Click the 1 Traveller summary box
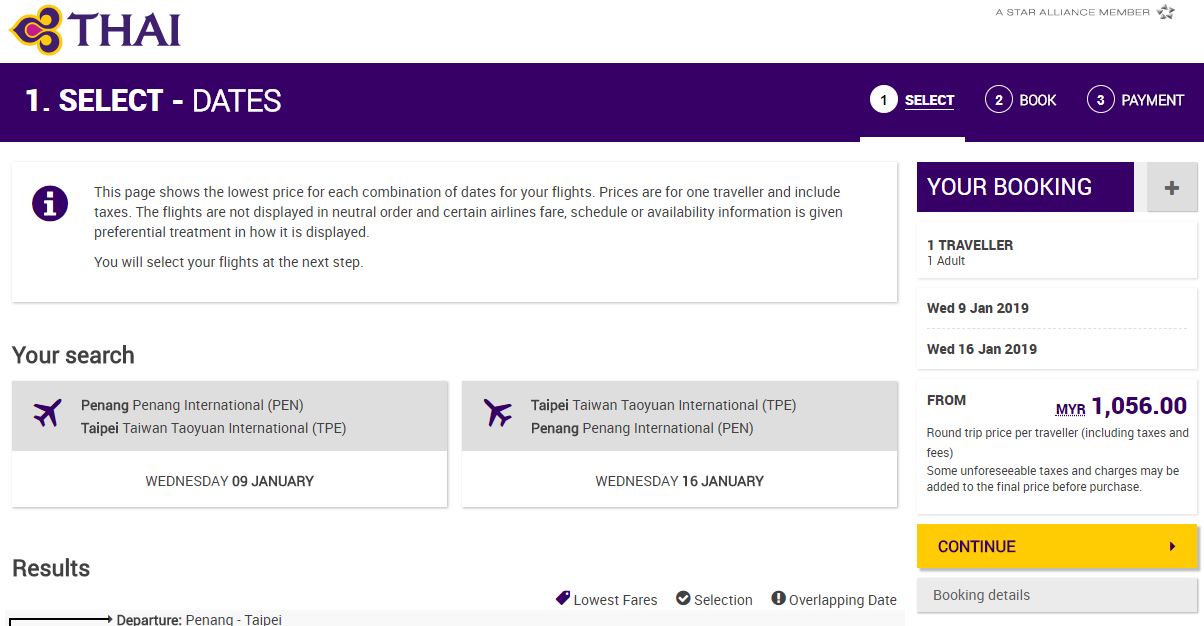1204x626 pixels. click(x=1056, y=251)
